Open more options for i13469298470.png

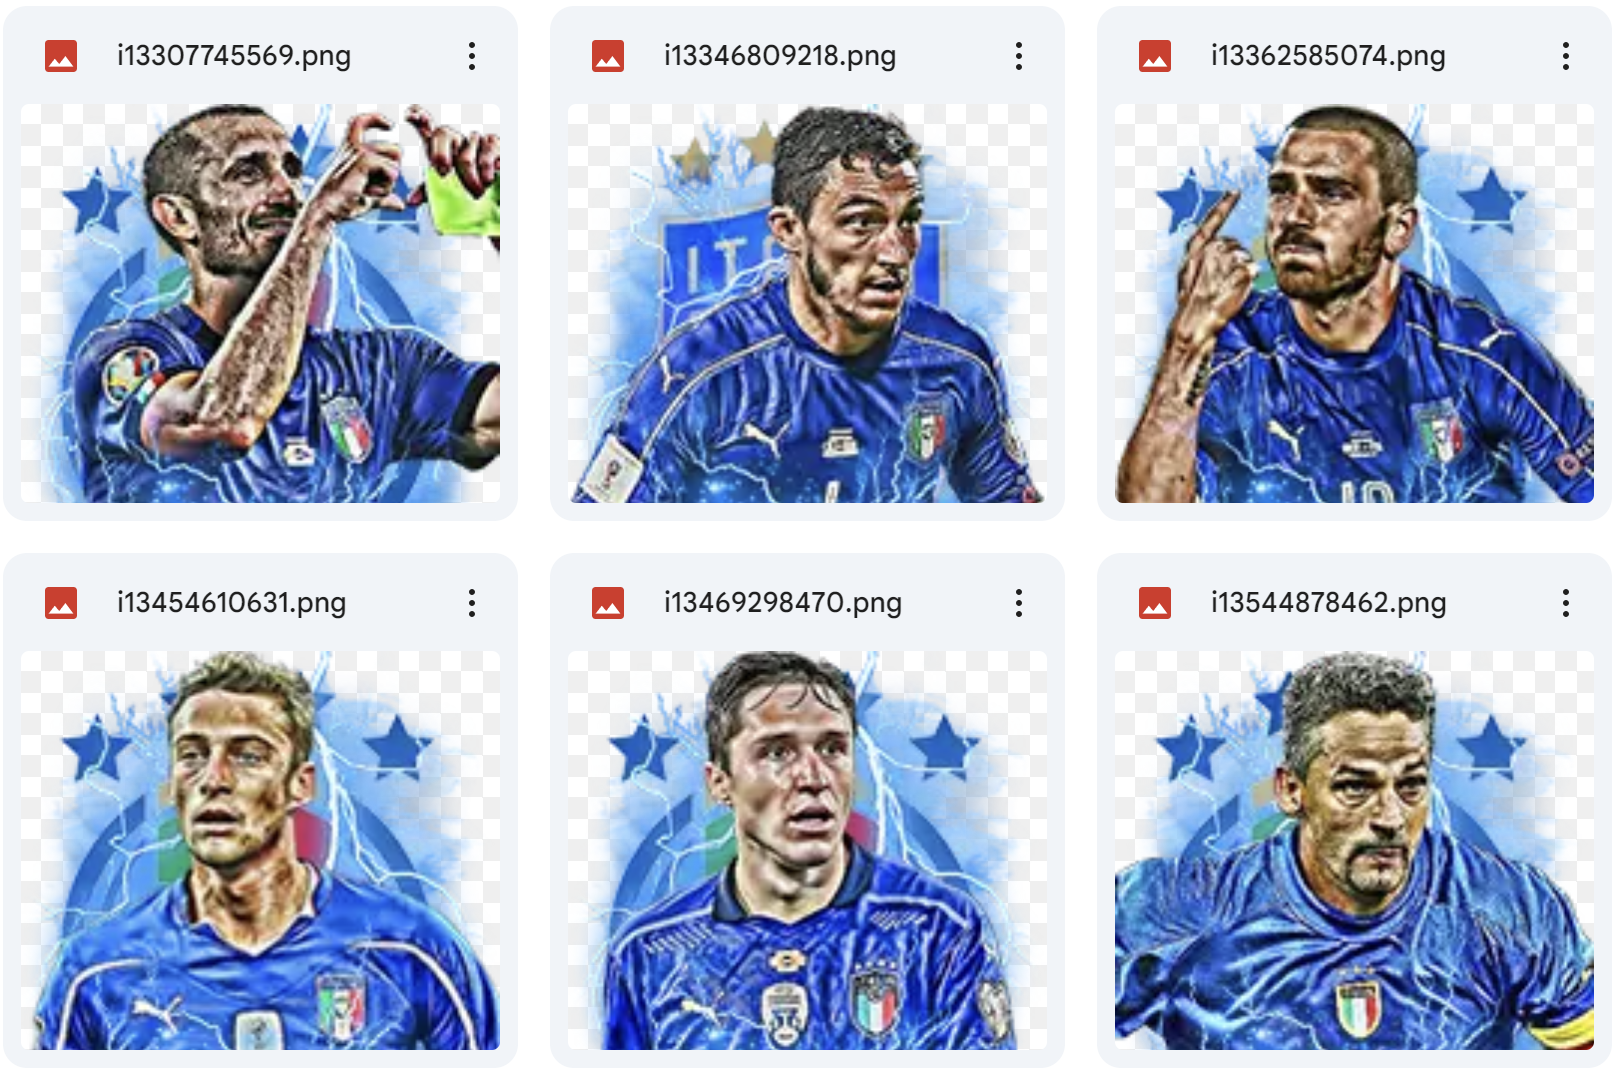click(1018, 603)
